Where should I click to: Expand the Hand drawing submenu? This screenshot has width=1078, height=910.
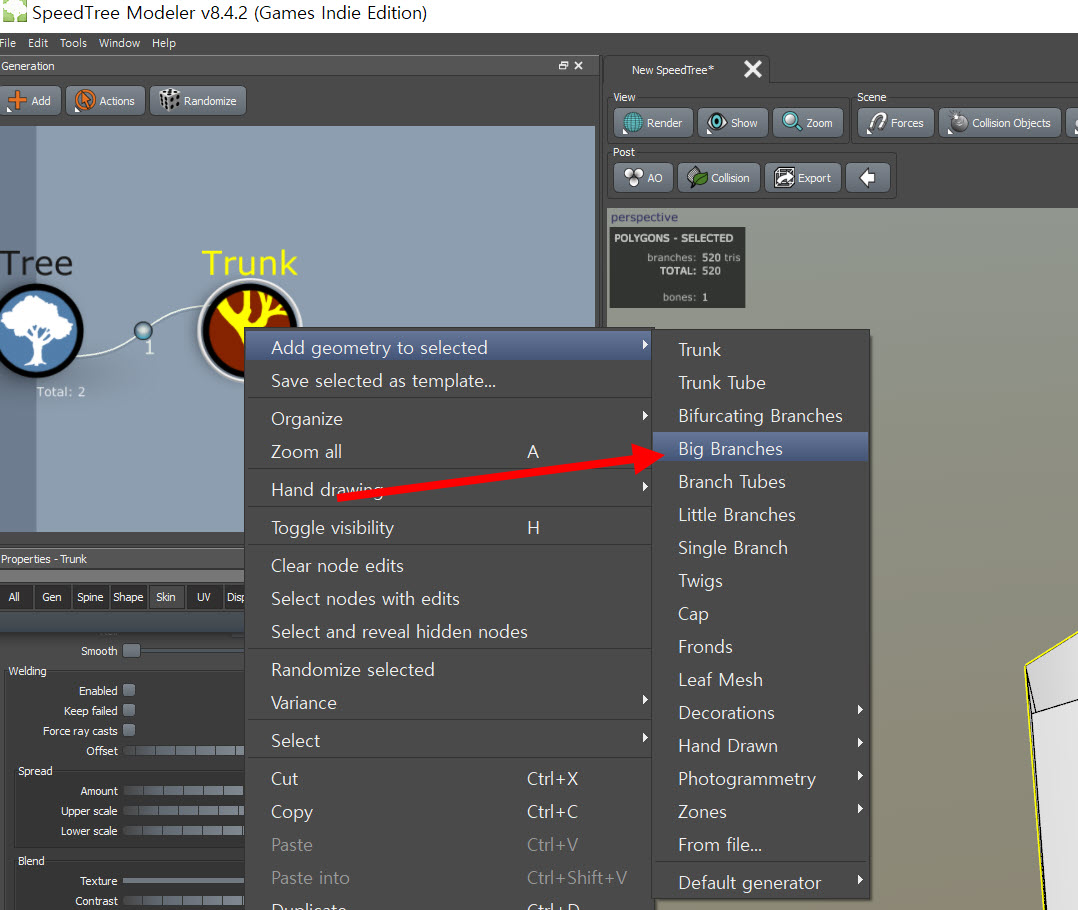point(448,489)
